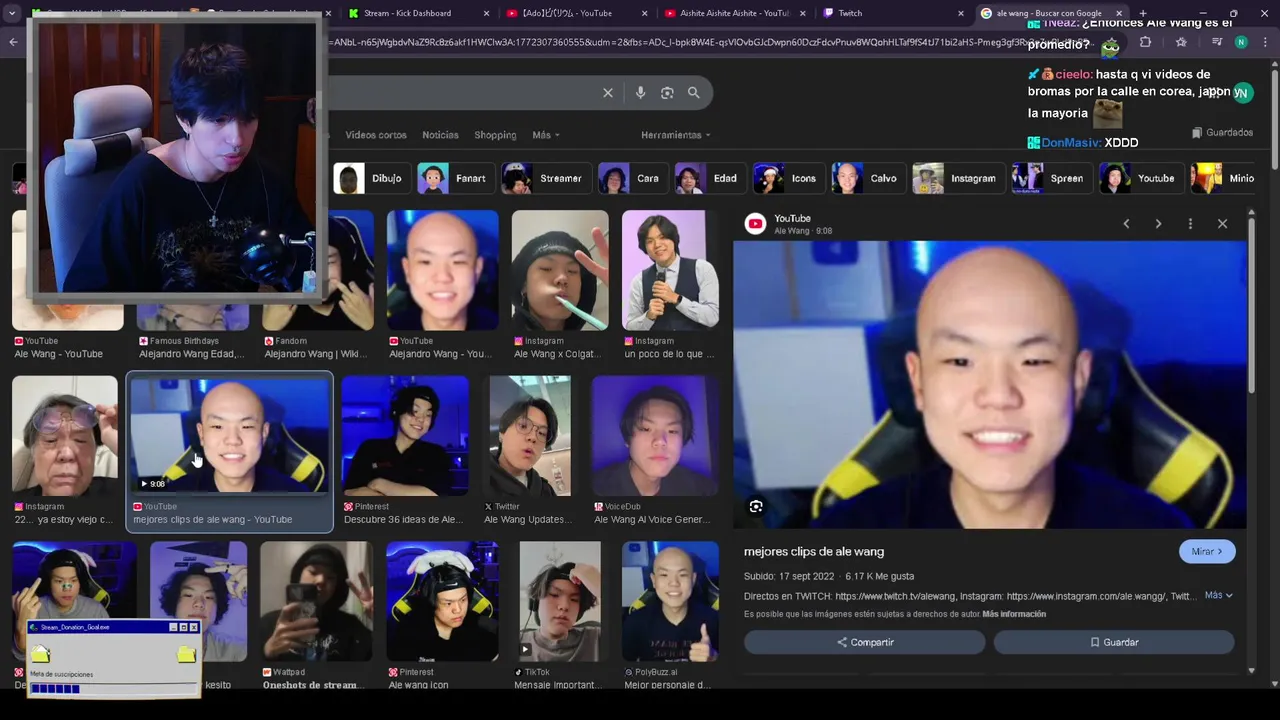1280x720 pixels.
Task: Open the Videos cortos search filter
Action: click(376, 135)
